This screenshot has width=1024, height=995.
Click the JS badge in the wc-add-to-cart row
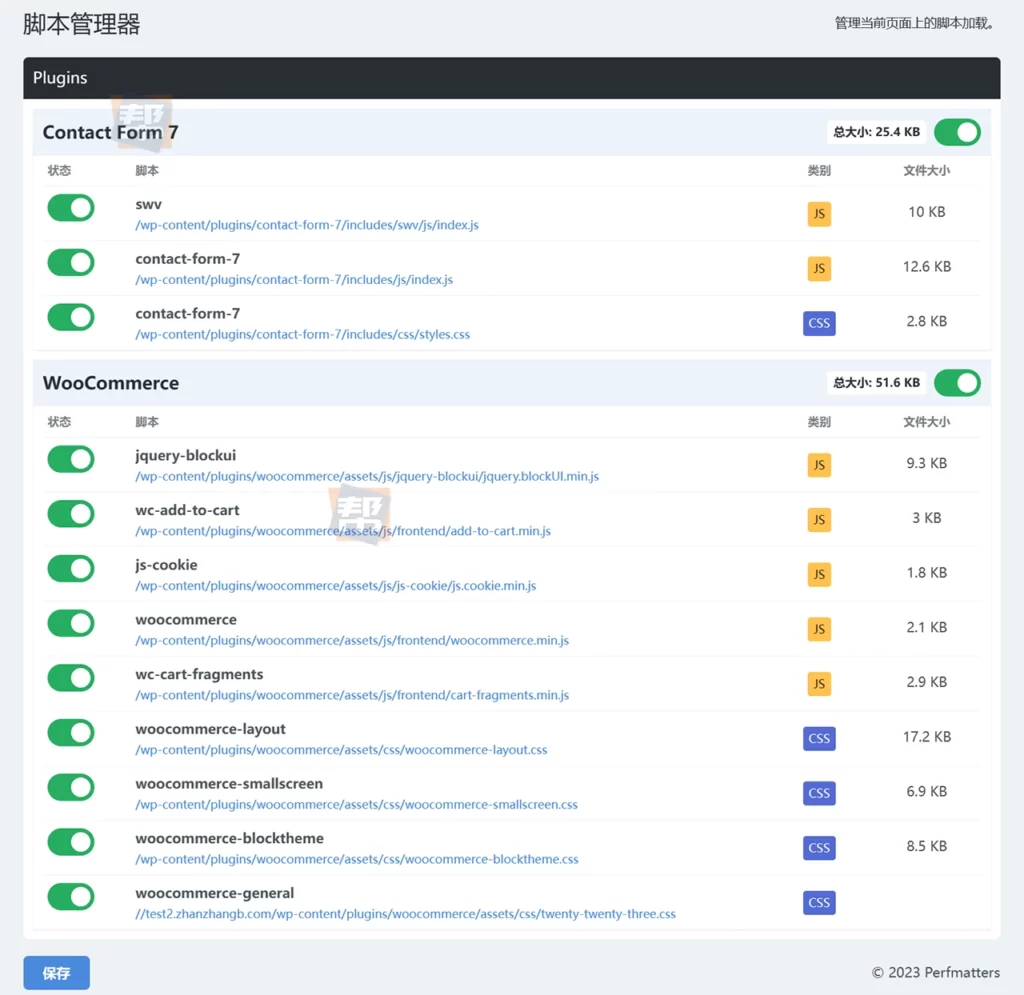click(x=819, y=520)
